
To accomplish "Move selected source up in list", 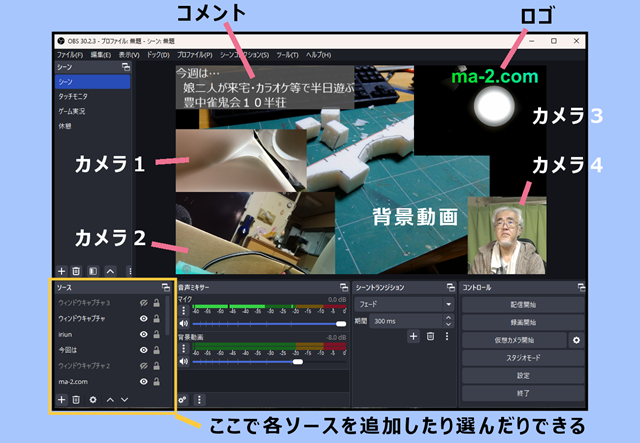I will [x=110, y=400].
